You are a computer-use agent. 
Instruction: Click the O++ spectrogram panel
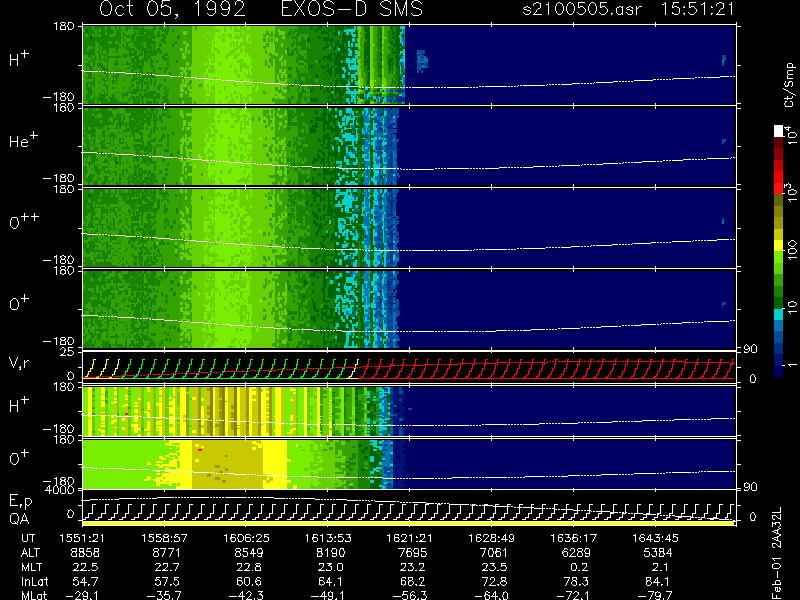[408, 228]
